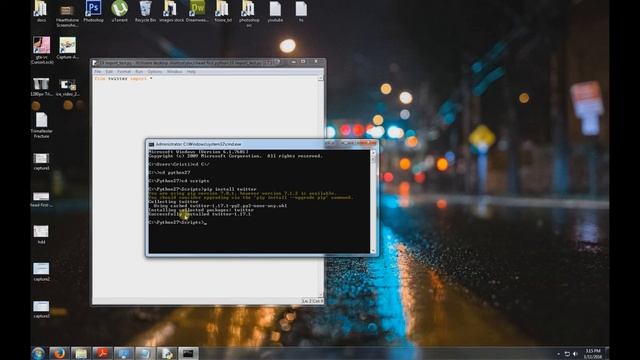Image resolution: width=640 pixels, height=360 pixels.
Task: Open the Help menu in IDLE
Action: 191,71
